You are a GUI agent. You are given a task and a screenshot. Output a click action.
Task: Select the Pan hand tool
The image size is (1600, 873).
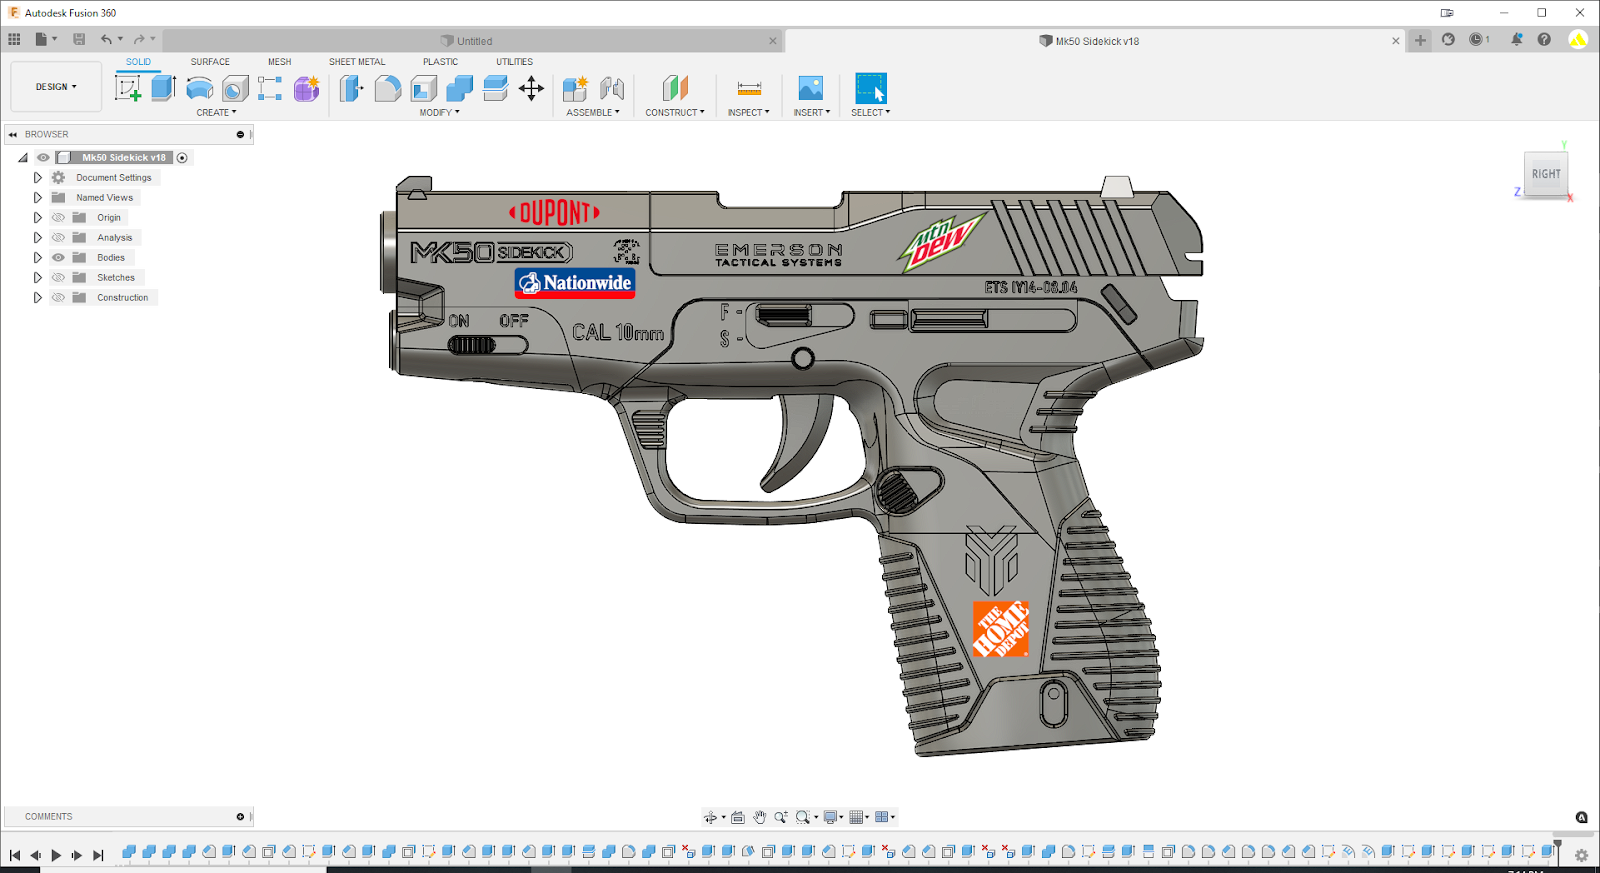point(760,817)
